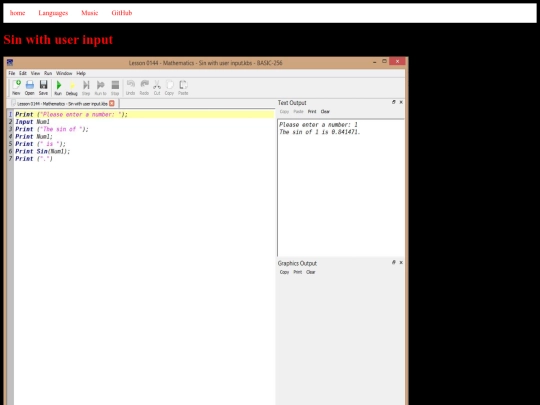Click the New file toolbar icon
Viewport: 540px width, 405px height.
[x=16, y=88]
